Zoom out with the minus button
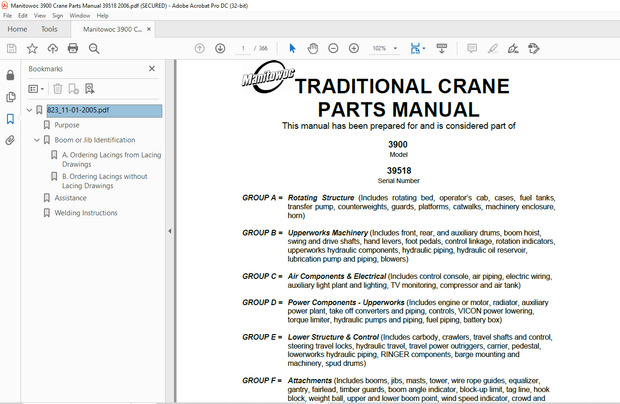Screen dimensions: 620x404 (333, 49)
